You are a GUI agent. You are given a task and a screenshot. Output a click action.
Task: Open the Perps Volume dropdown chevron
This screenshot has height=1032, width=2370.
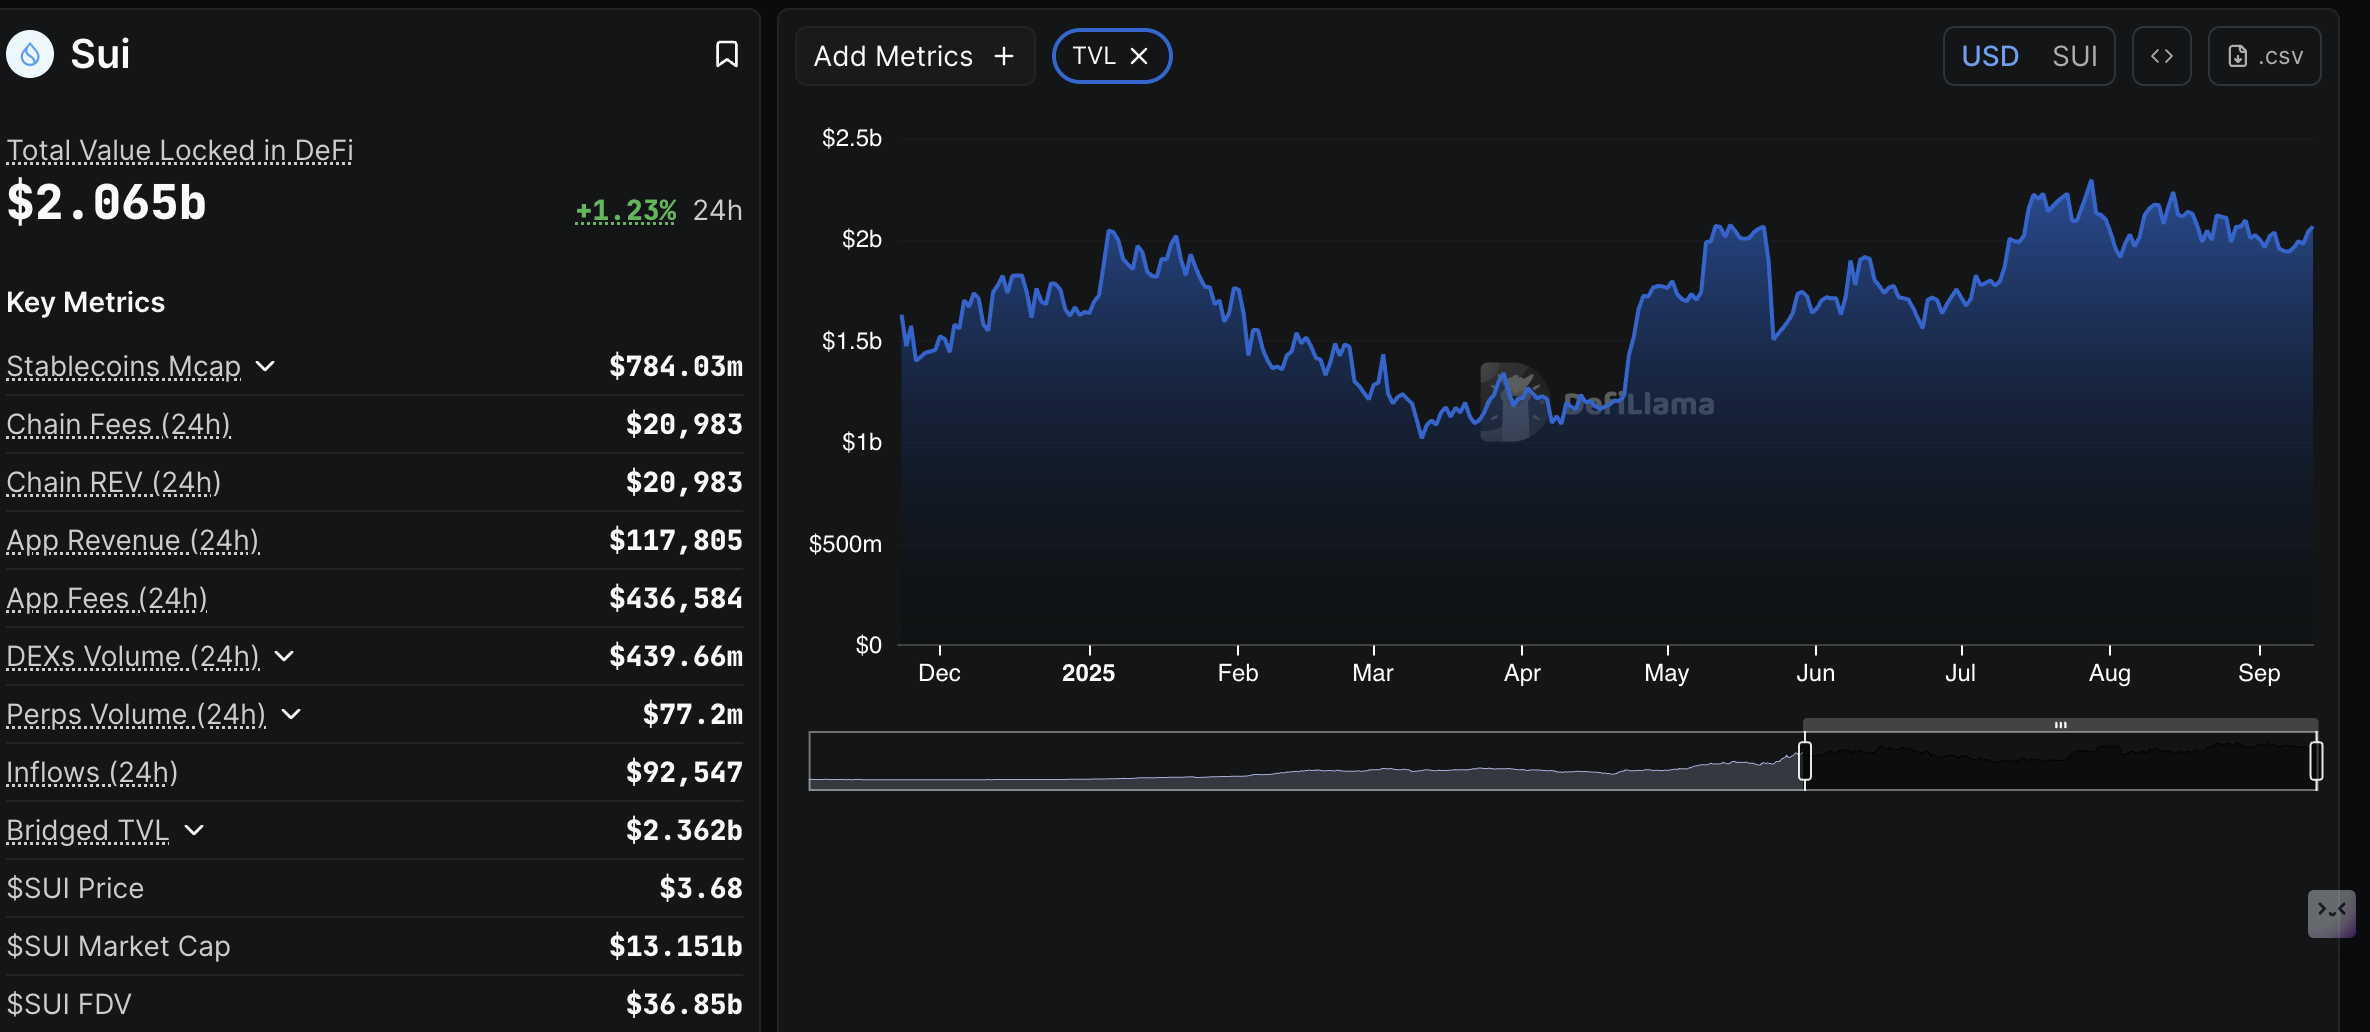tap(291, 716)
